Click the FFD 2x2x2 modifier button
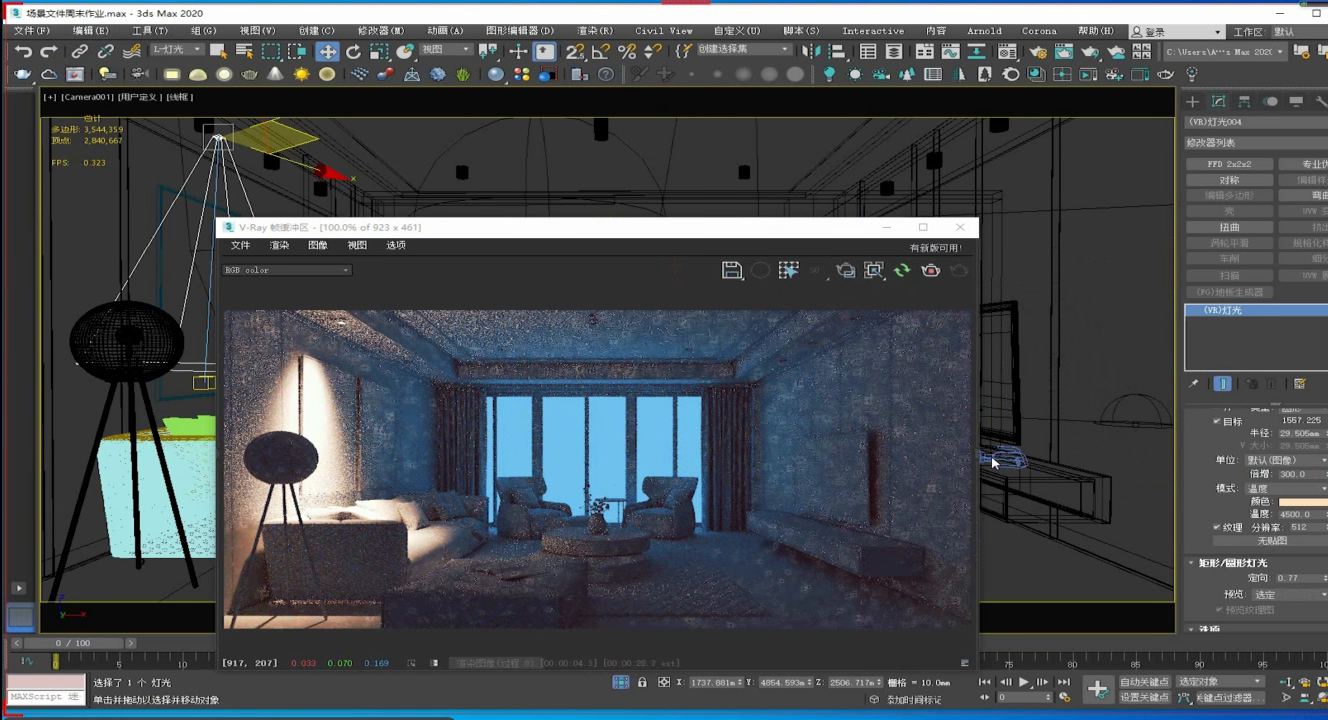Viewport: 1328px width, 720px height. [x=1229, y=164]
